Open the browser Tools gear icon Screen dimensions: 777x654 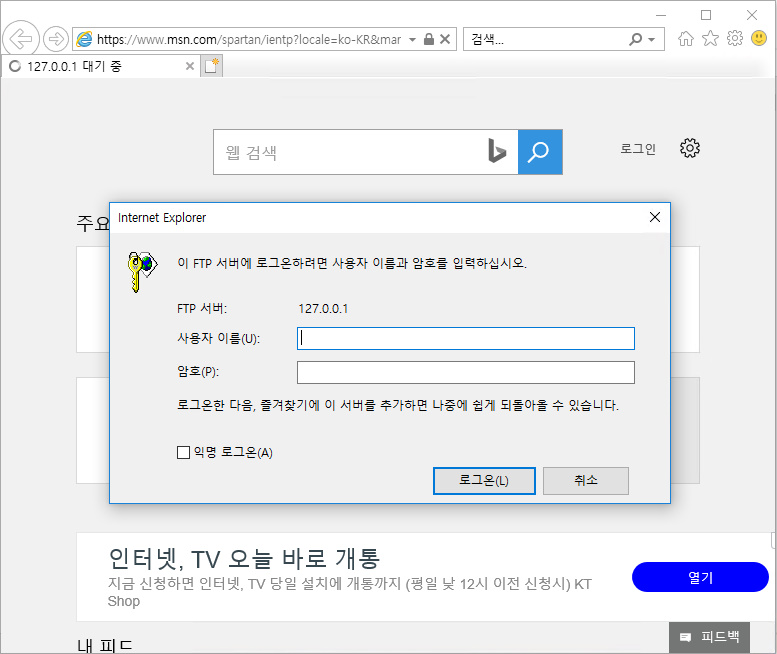734,38
